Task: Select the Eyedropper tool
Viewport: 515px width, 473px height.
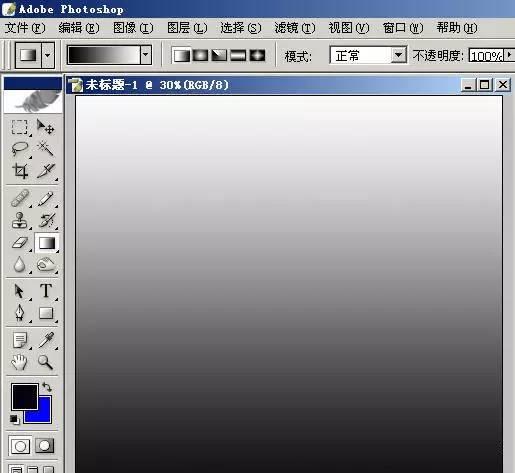Action: [x=46, y=340]
